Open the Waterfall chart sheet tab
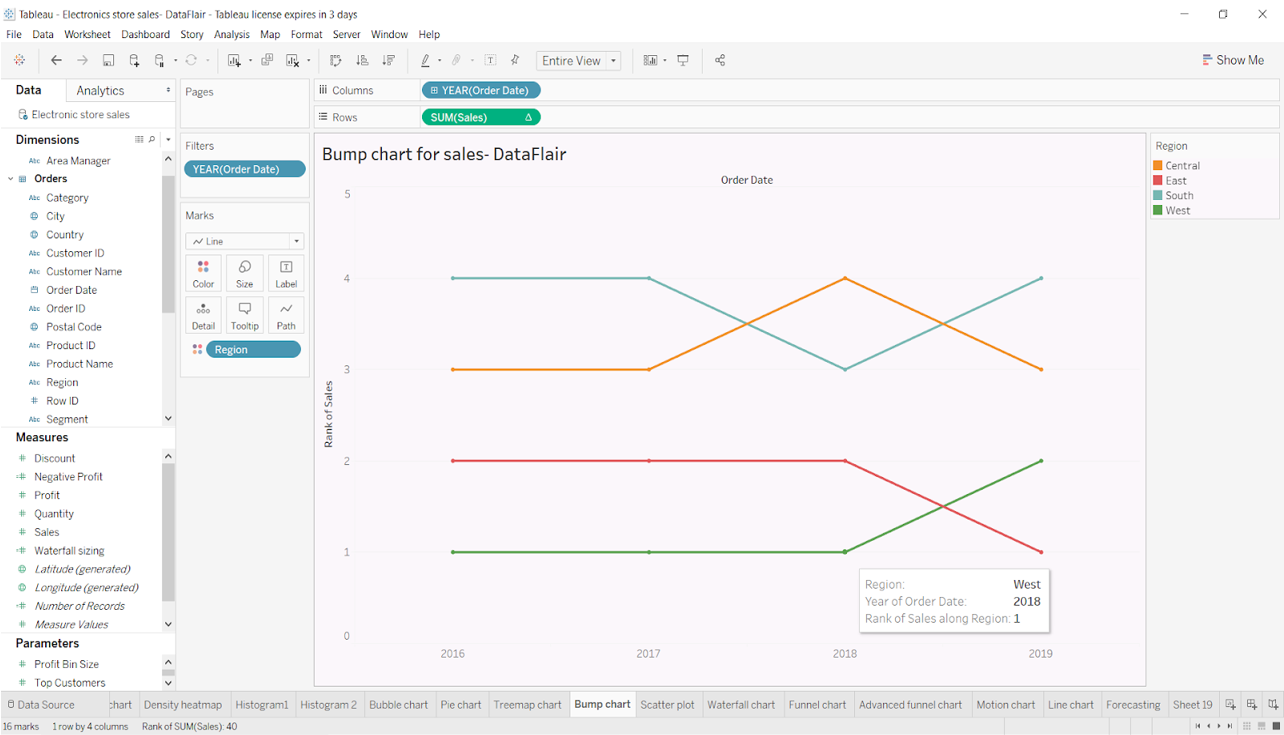 [x=741, y=705]
